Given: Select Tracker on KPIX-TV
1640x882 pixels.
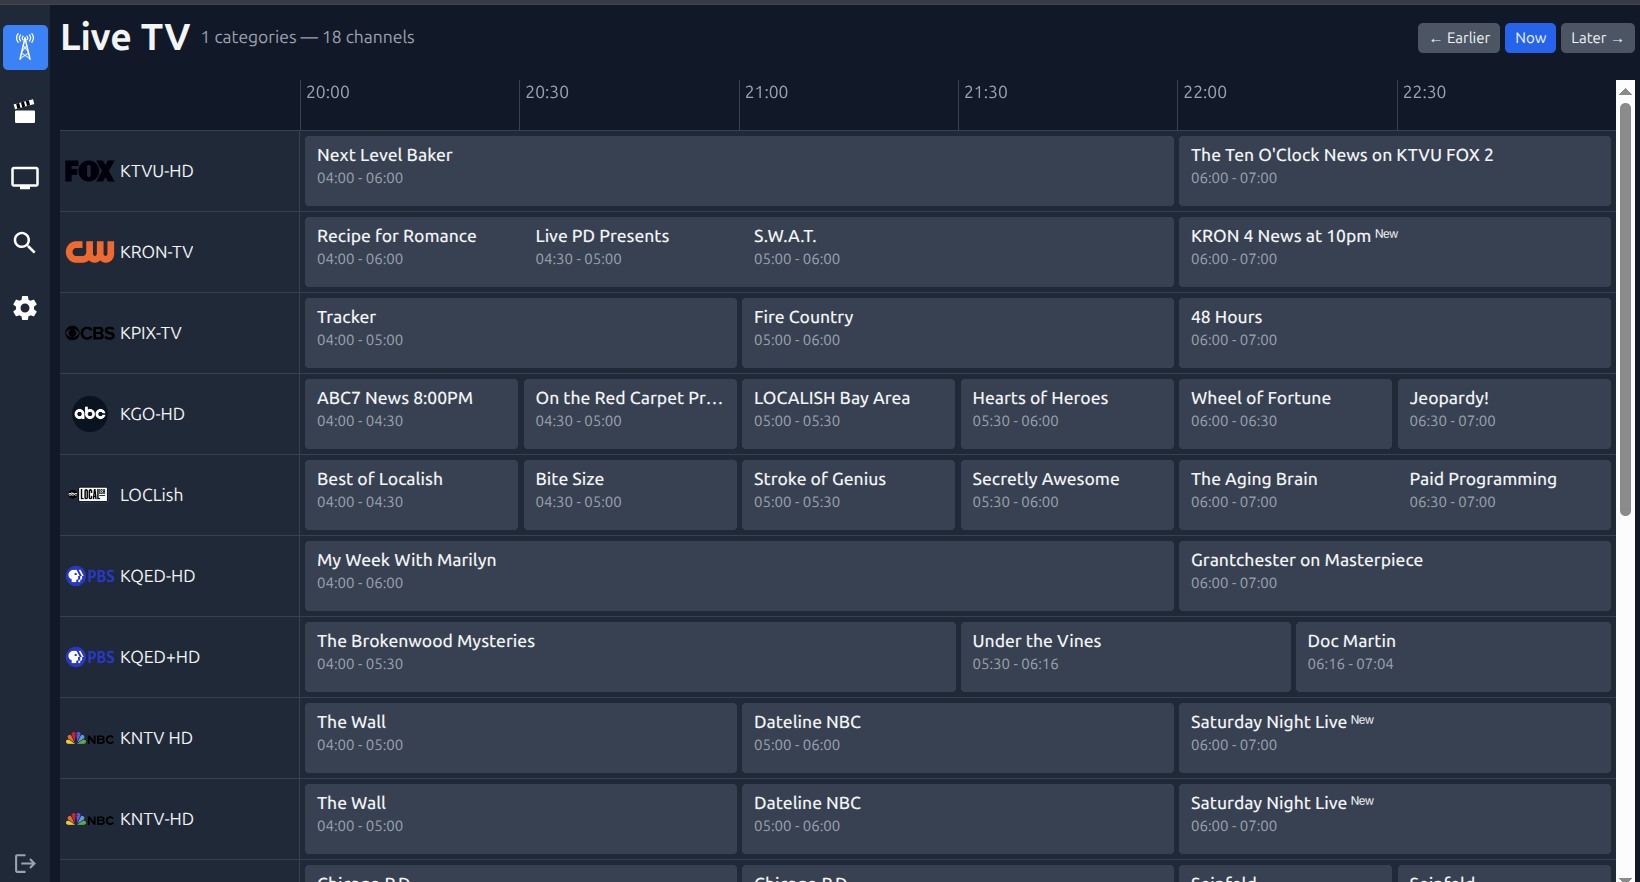Looking at the screenshot, I should point(521,333).
